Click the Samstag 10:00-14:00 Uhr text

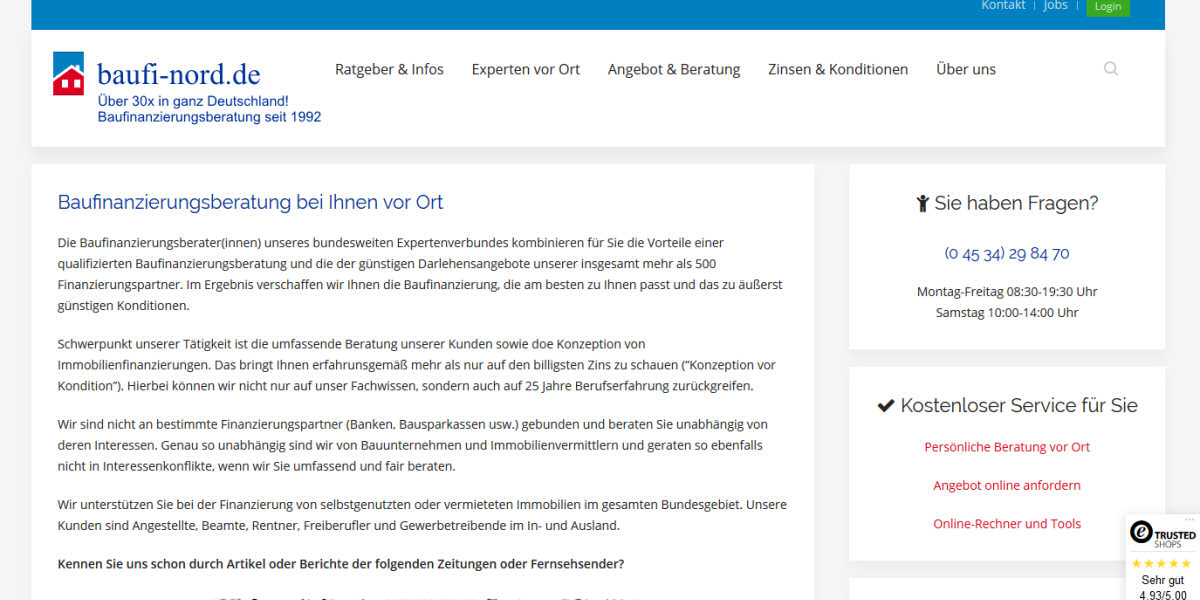(x=1007, y=312)
